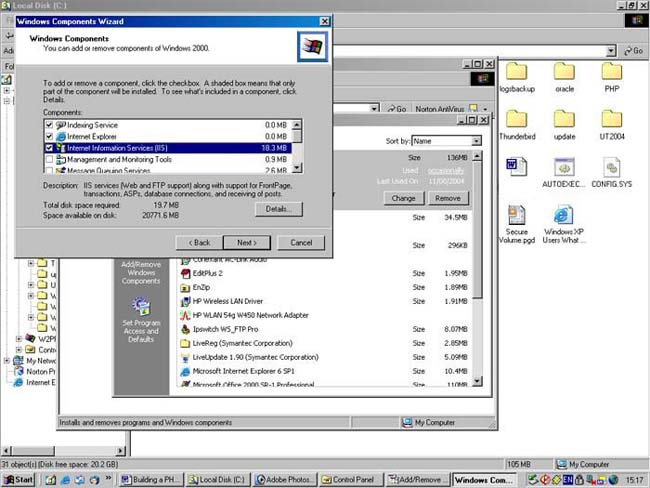The image size is (650, 488).
Task: Expand the My Network tree node
Action: point(6,362)
